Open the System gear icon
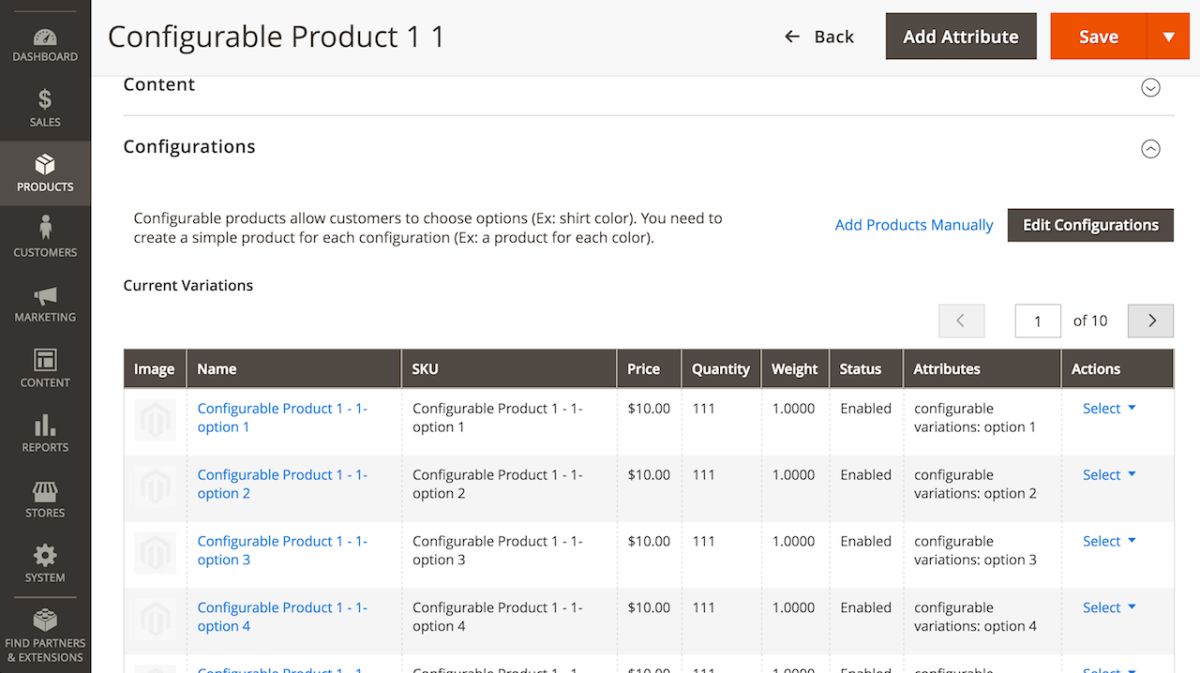This screenshot has width=1200, height=673. tap(45, 556)
